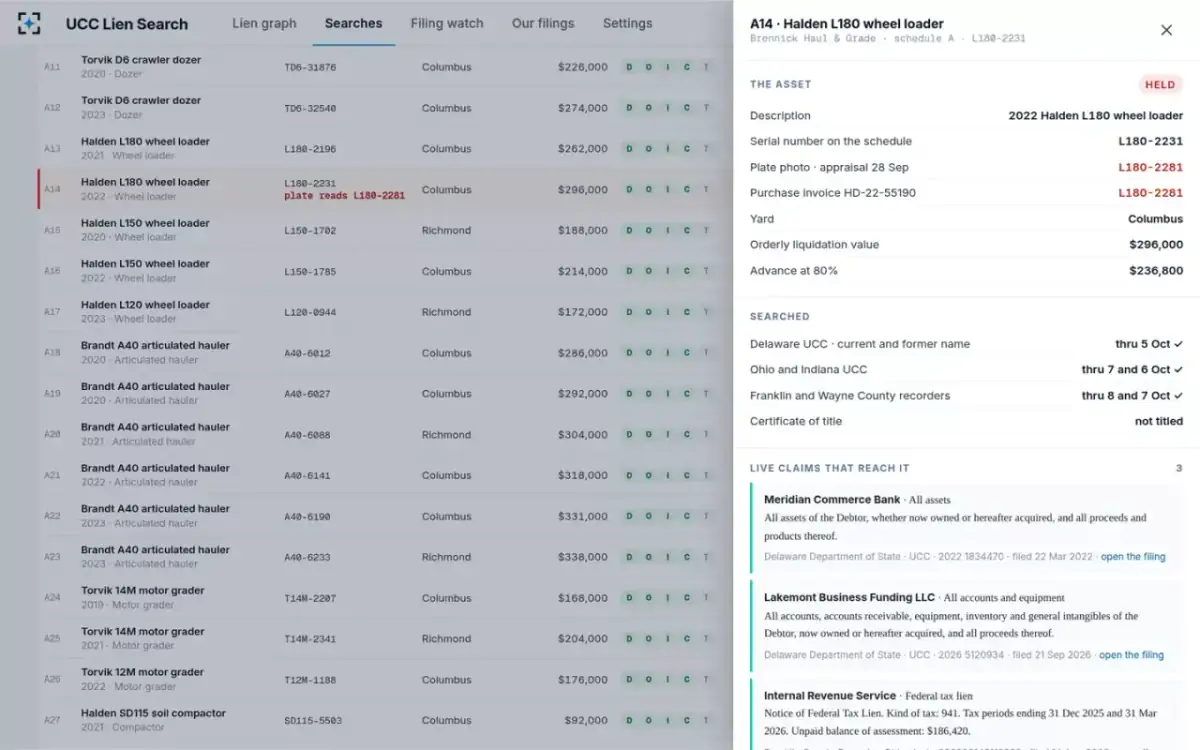Select the Torvik 12M motor grader row

(x=385, y=680)
